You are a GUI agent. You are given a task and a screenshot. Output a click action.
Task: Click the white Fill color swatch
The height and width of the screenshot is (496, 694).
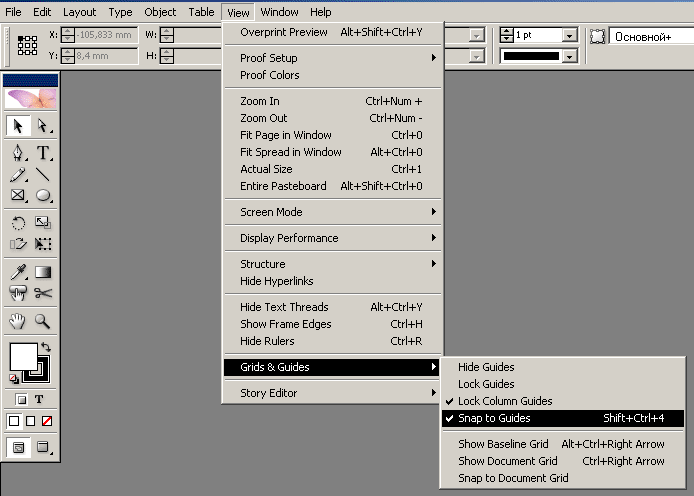pyautogui.click(x=23, y=357)
